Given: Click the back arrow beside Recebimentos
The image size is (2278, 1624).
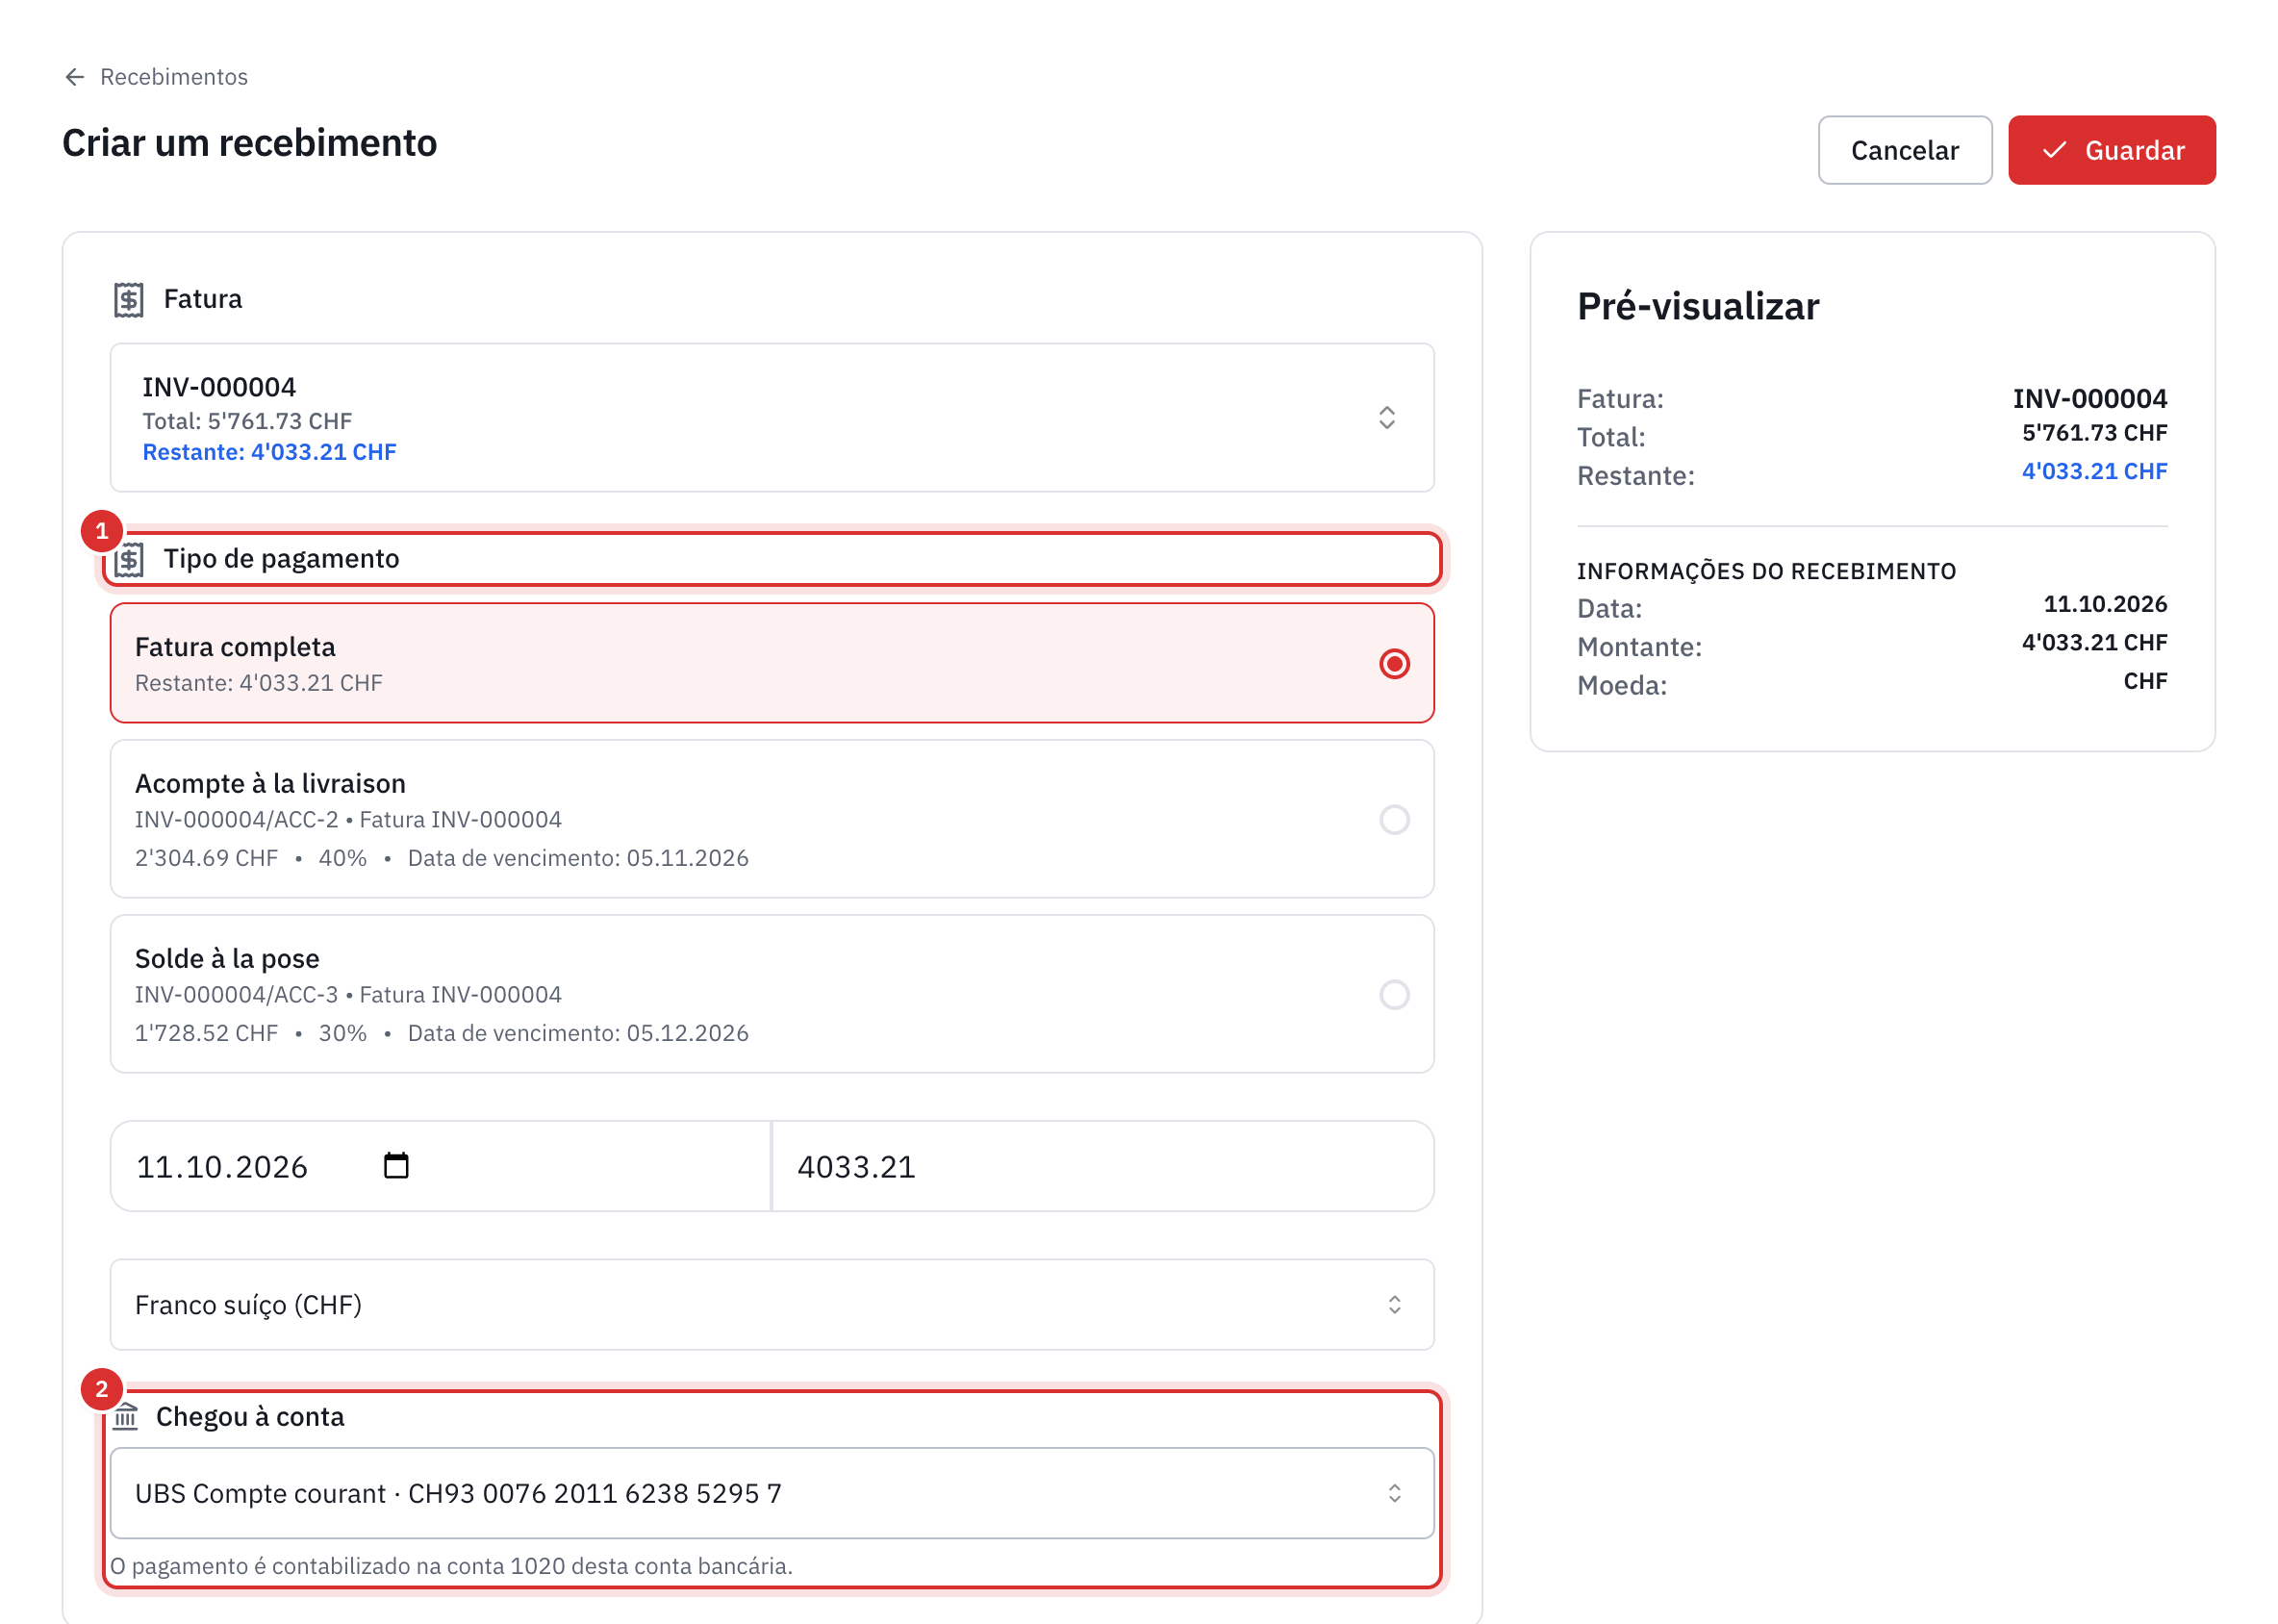Looking at the screenshot, I should pyautogui.click(x=74, y=77).
